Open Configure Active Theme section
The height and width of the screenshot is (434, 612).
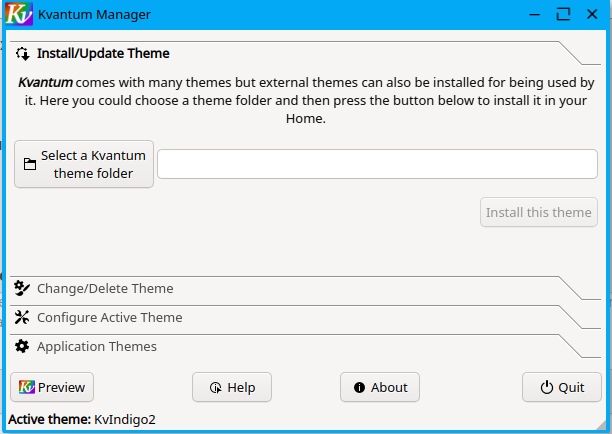tap(305, 317)
